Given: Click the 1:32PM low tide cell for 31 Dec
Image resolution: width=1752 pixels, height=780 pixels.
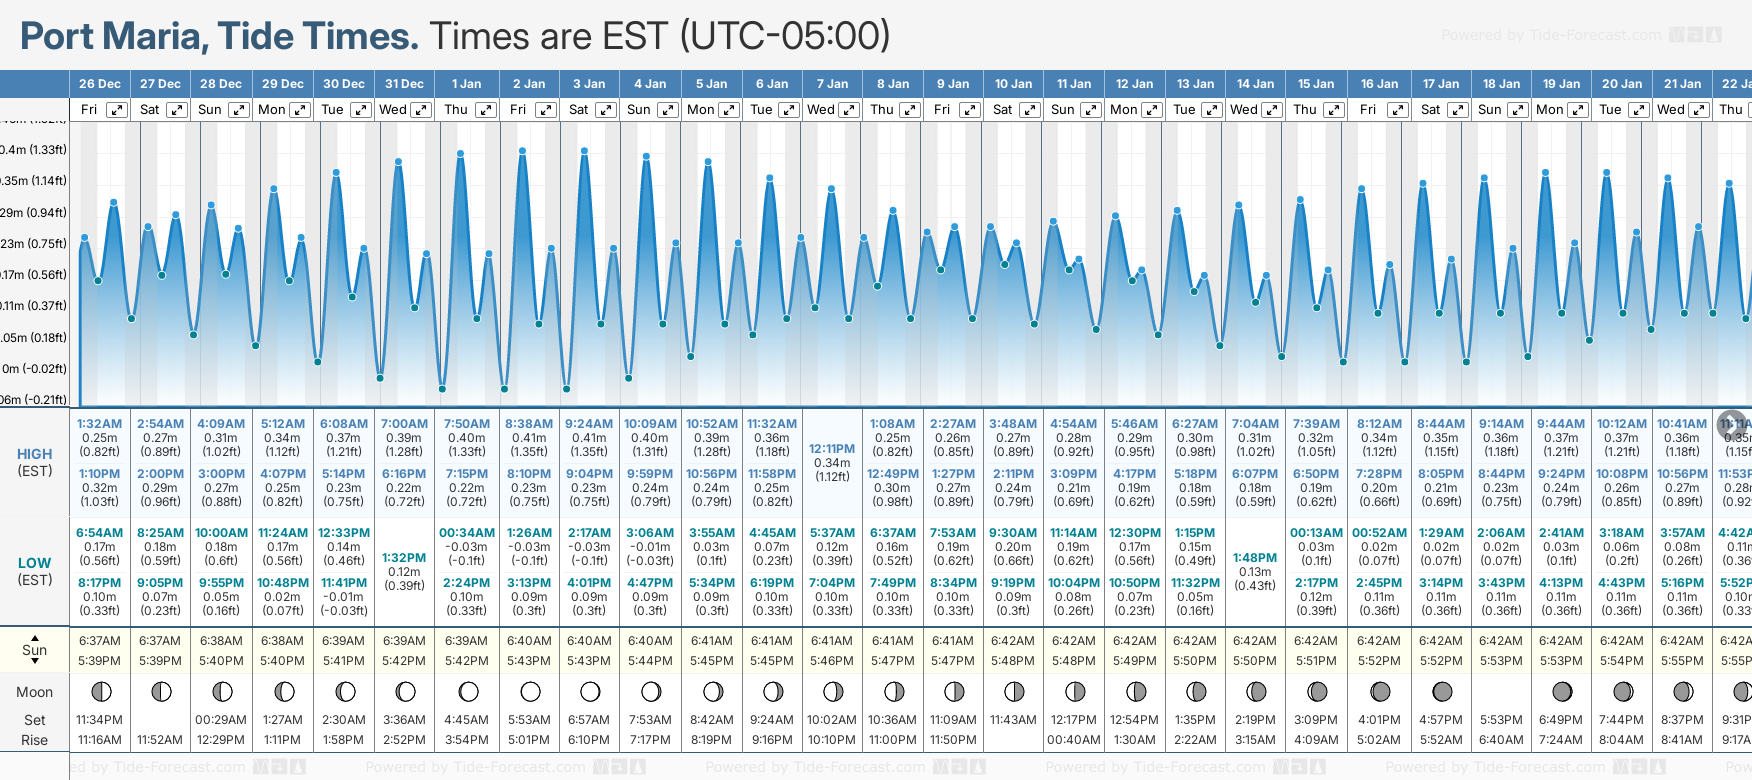Looking at the screenshot, I should (404, 558).
